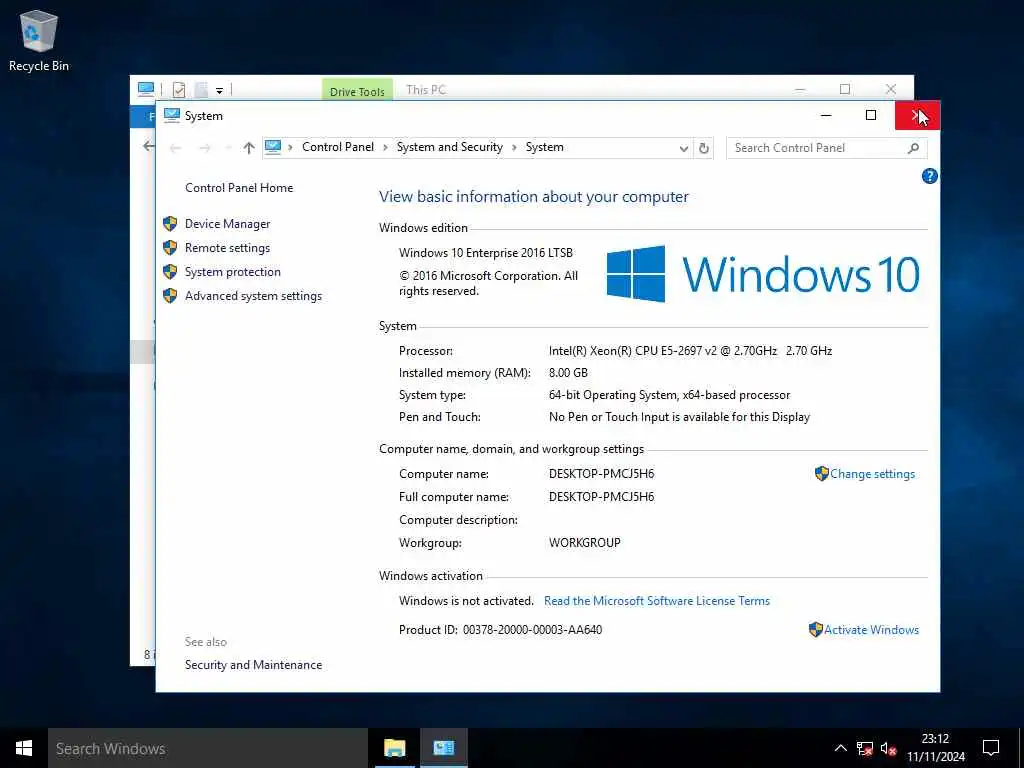Click the Remote settings shield icon
Screen dimensions: 1024x768
[170, 248]
